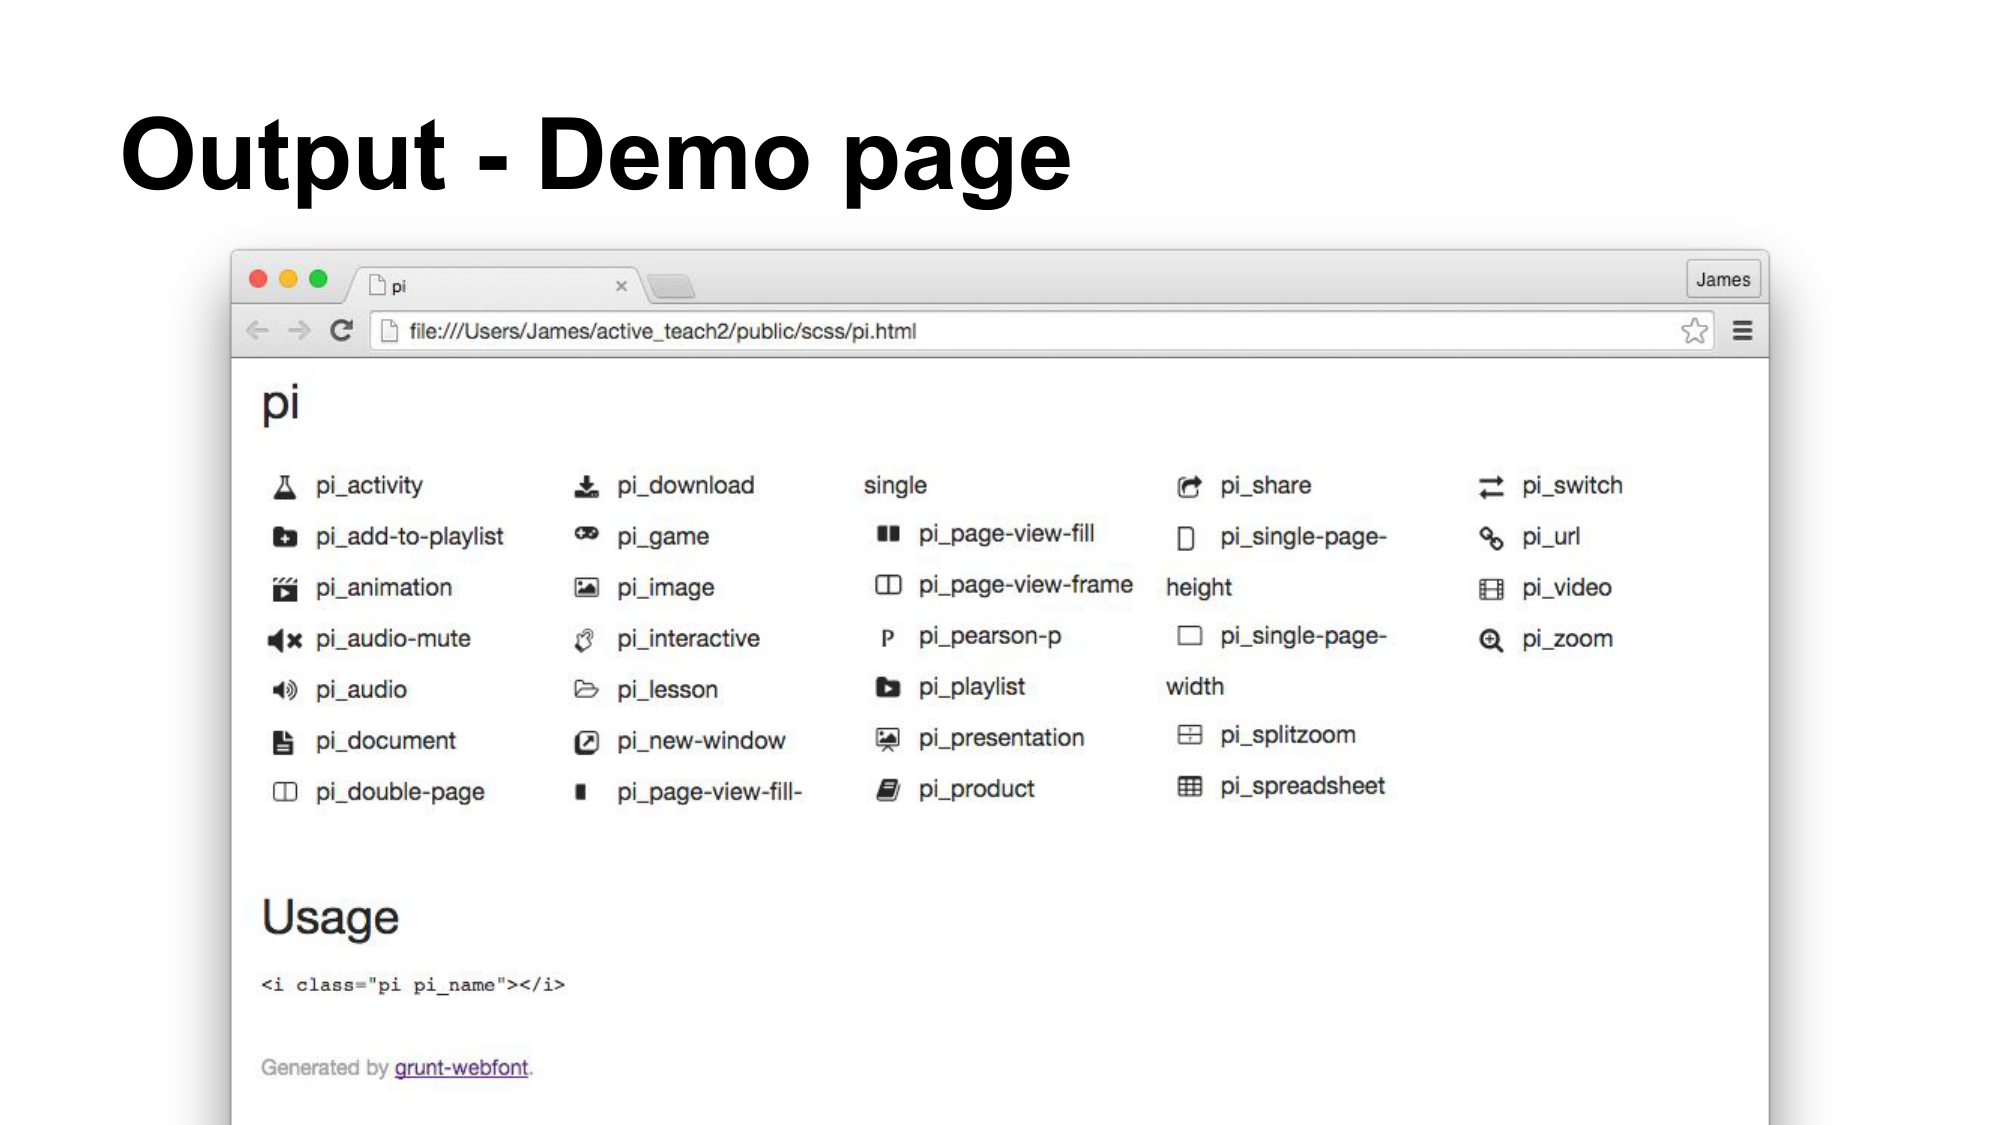The width and height of the screenshot is (2000, 1125).
Task: Click the pi_add-to-playlist folder icon
Action: (285, 538)
